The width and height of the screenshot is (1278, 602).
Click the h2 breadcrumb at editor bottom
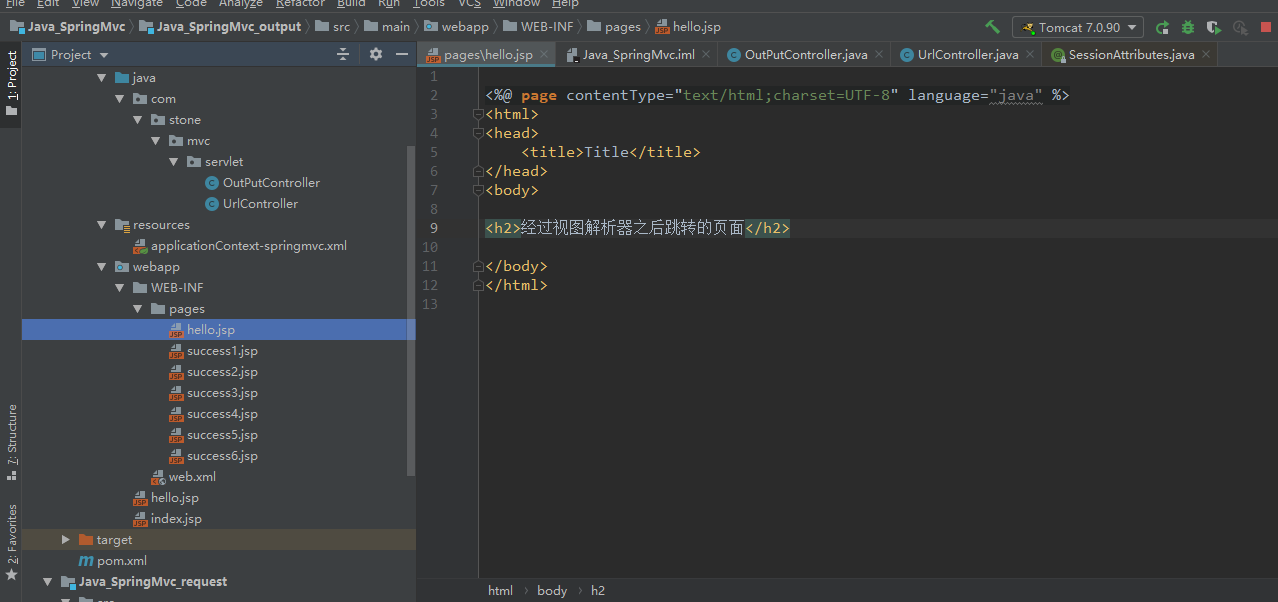(598, 590)
